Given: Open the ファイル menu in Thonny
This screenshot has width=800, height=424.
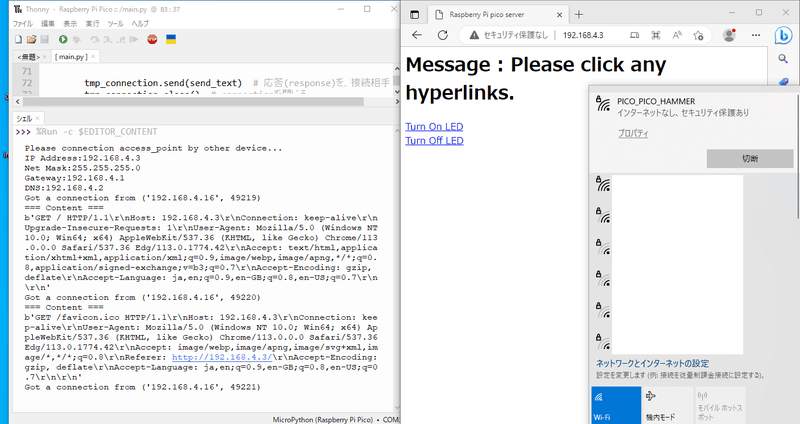Looking at the screenshot, I should point(22,22).
